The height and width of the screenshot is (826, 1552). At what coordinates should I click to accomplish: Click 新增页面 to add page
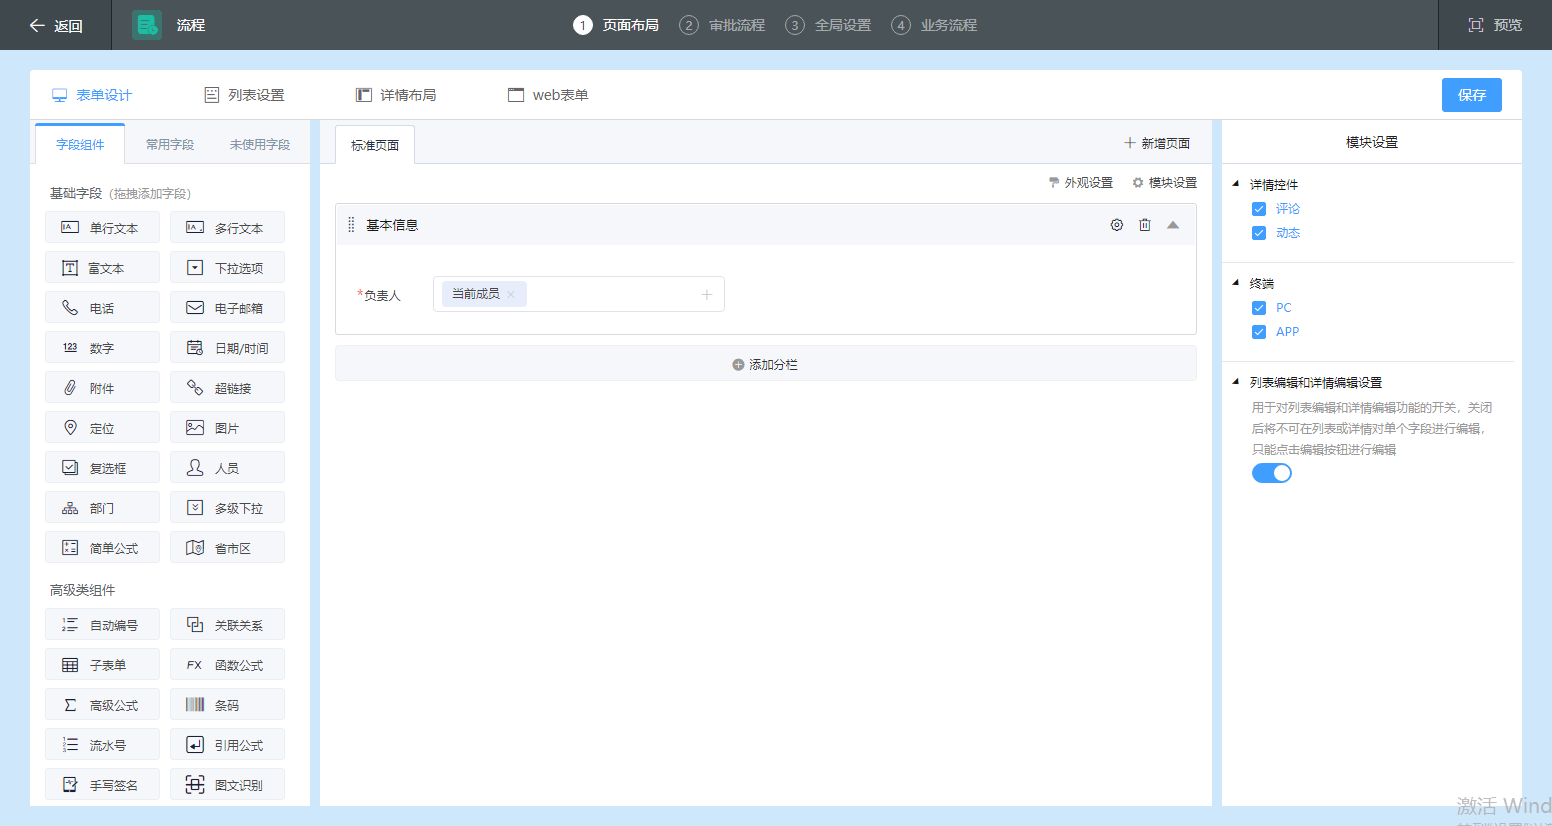[x=1157, y=143]
